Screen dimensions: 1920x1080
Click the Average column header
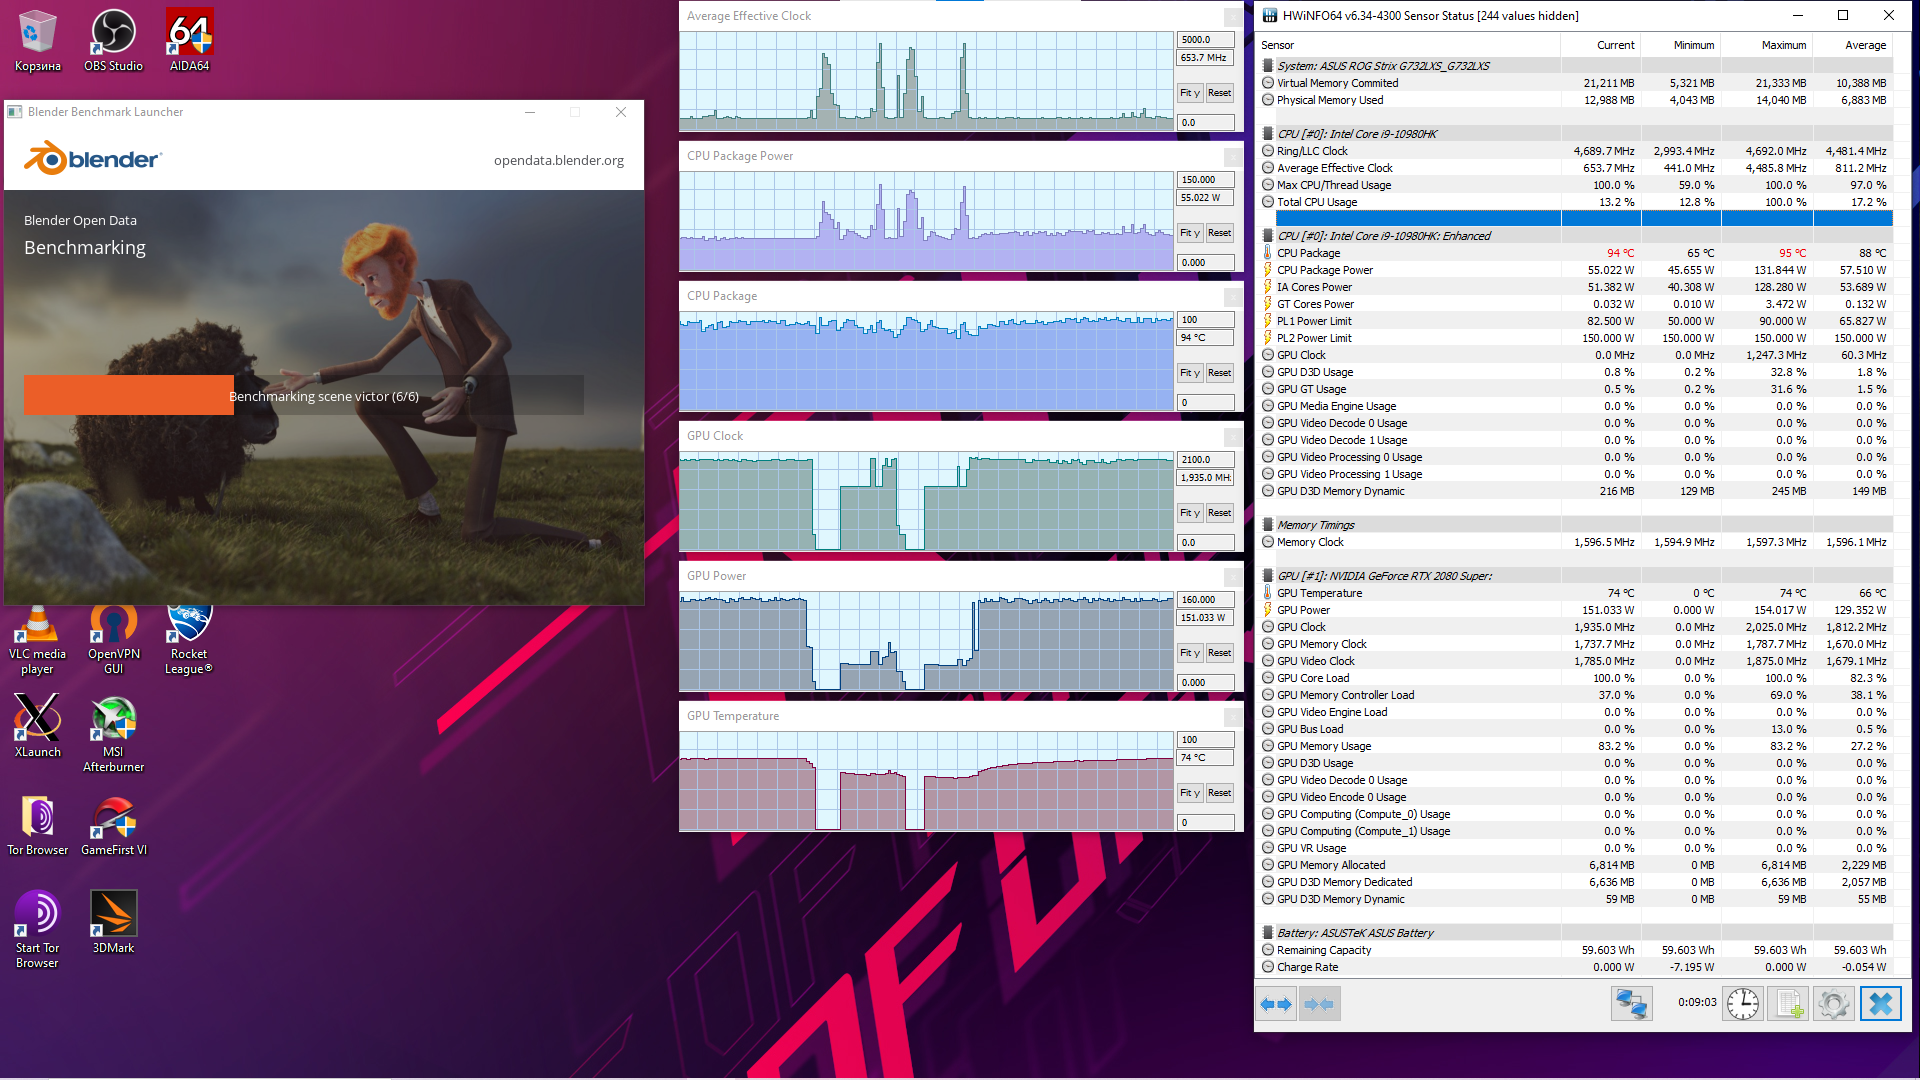click(1852, 45)
